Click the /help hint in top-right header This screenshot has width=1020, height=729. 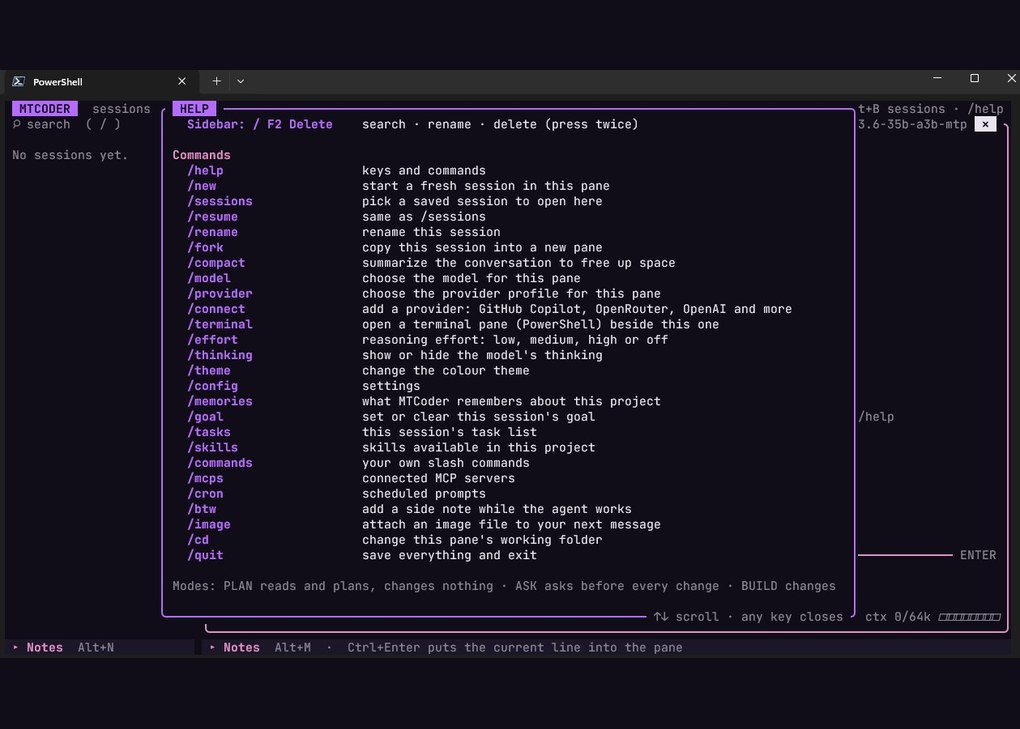(x=985, y=109)
